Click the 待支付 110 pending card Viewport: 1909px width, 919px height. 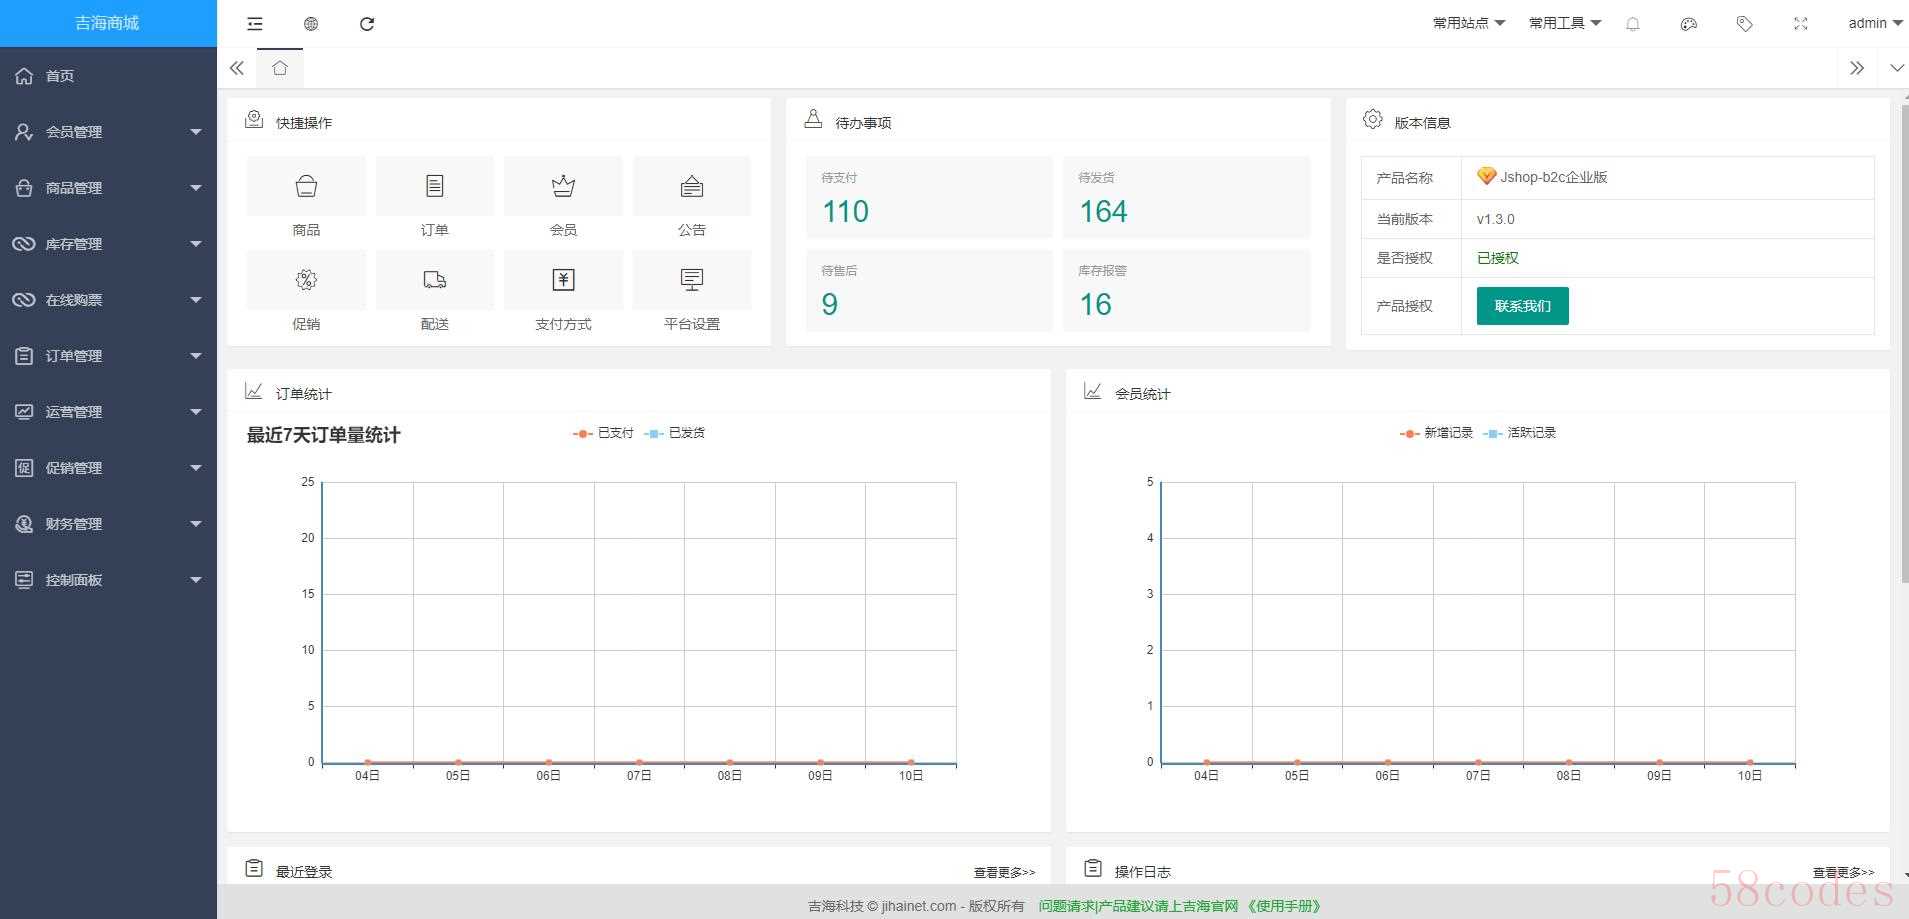coord(929,197)
